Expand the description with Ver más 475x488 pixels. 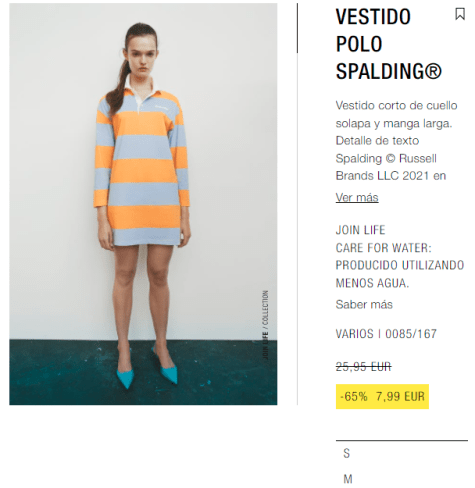click(x=357, y=197)
